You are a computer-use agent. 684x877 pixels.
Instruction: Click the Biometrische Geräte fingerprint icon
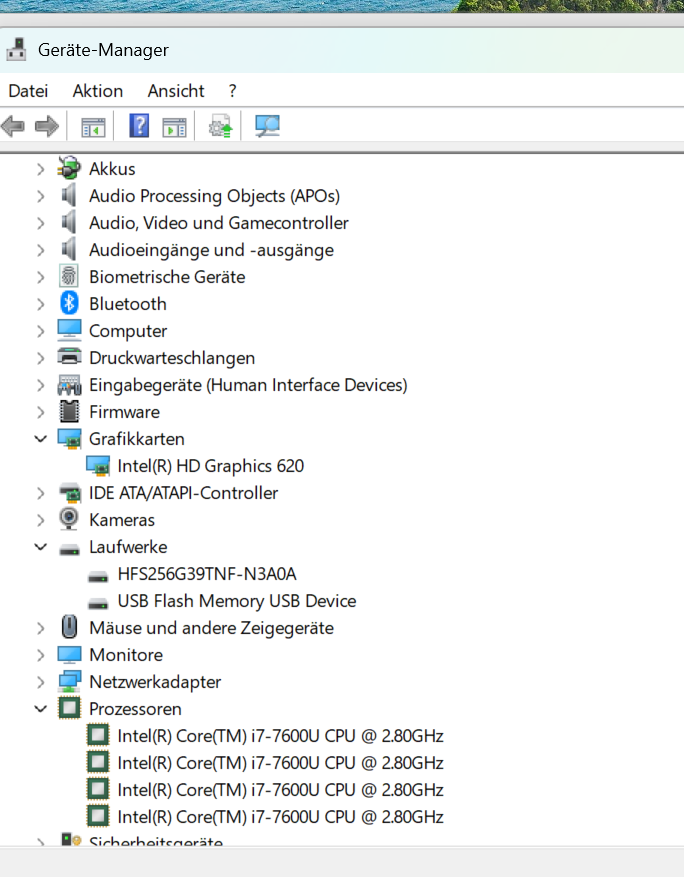click(69, 276)
